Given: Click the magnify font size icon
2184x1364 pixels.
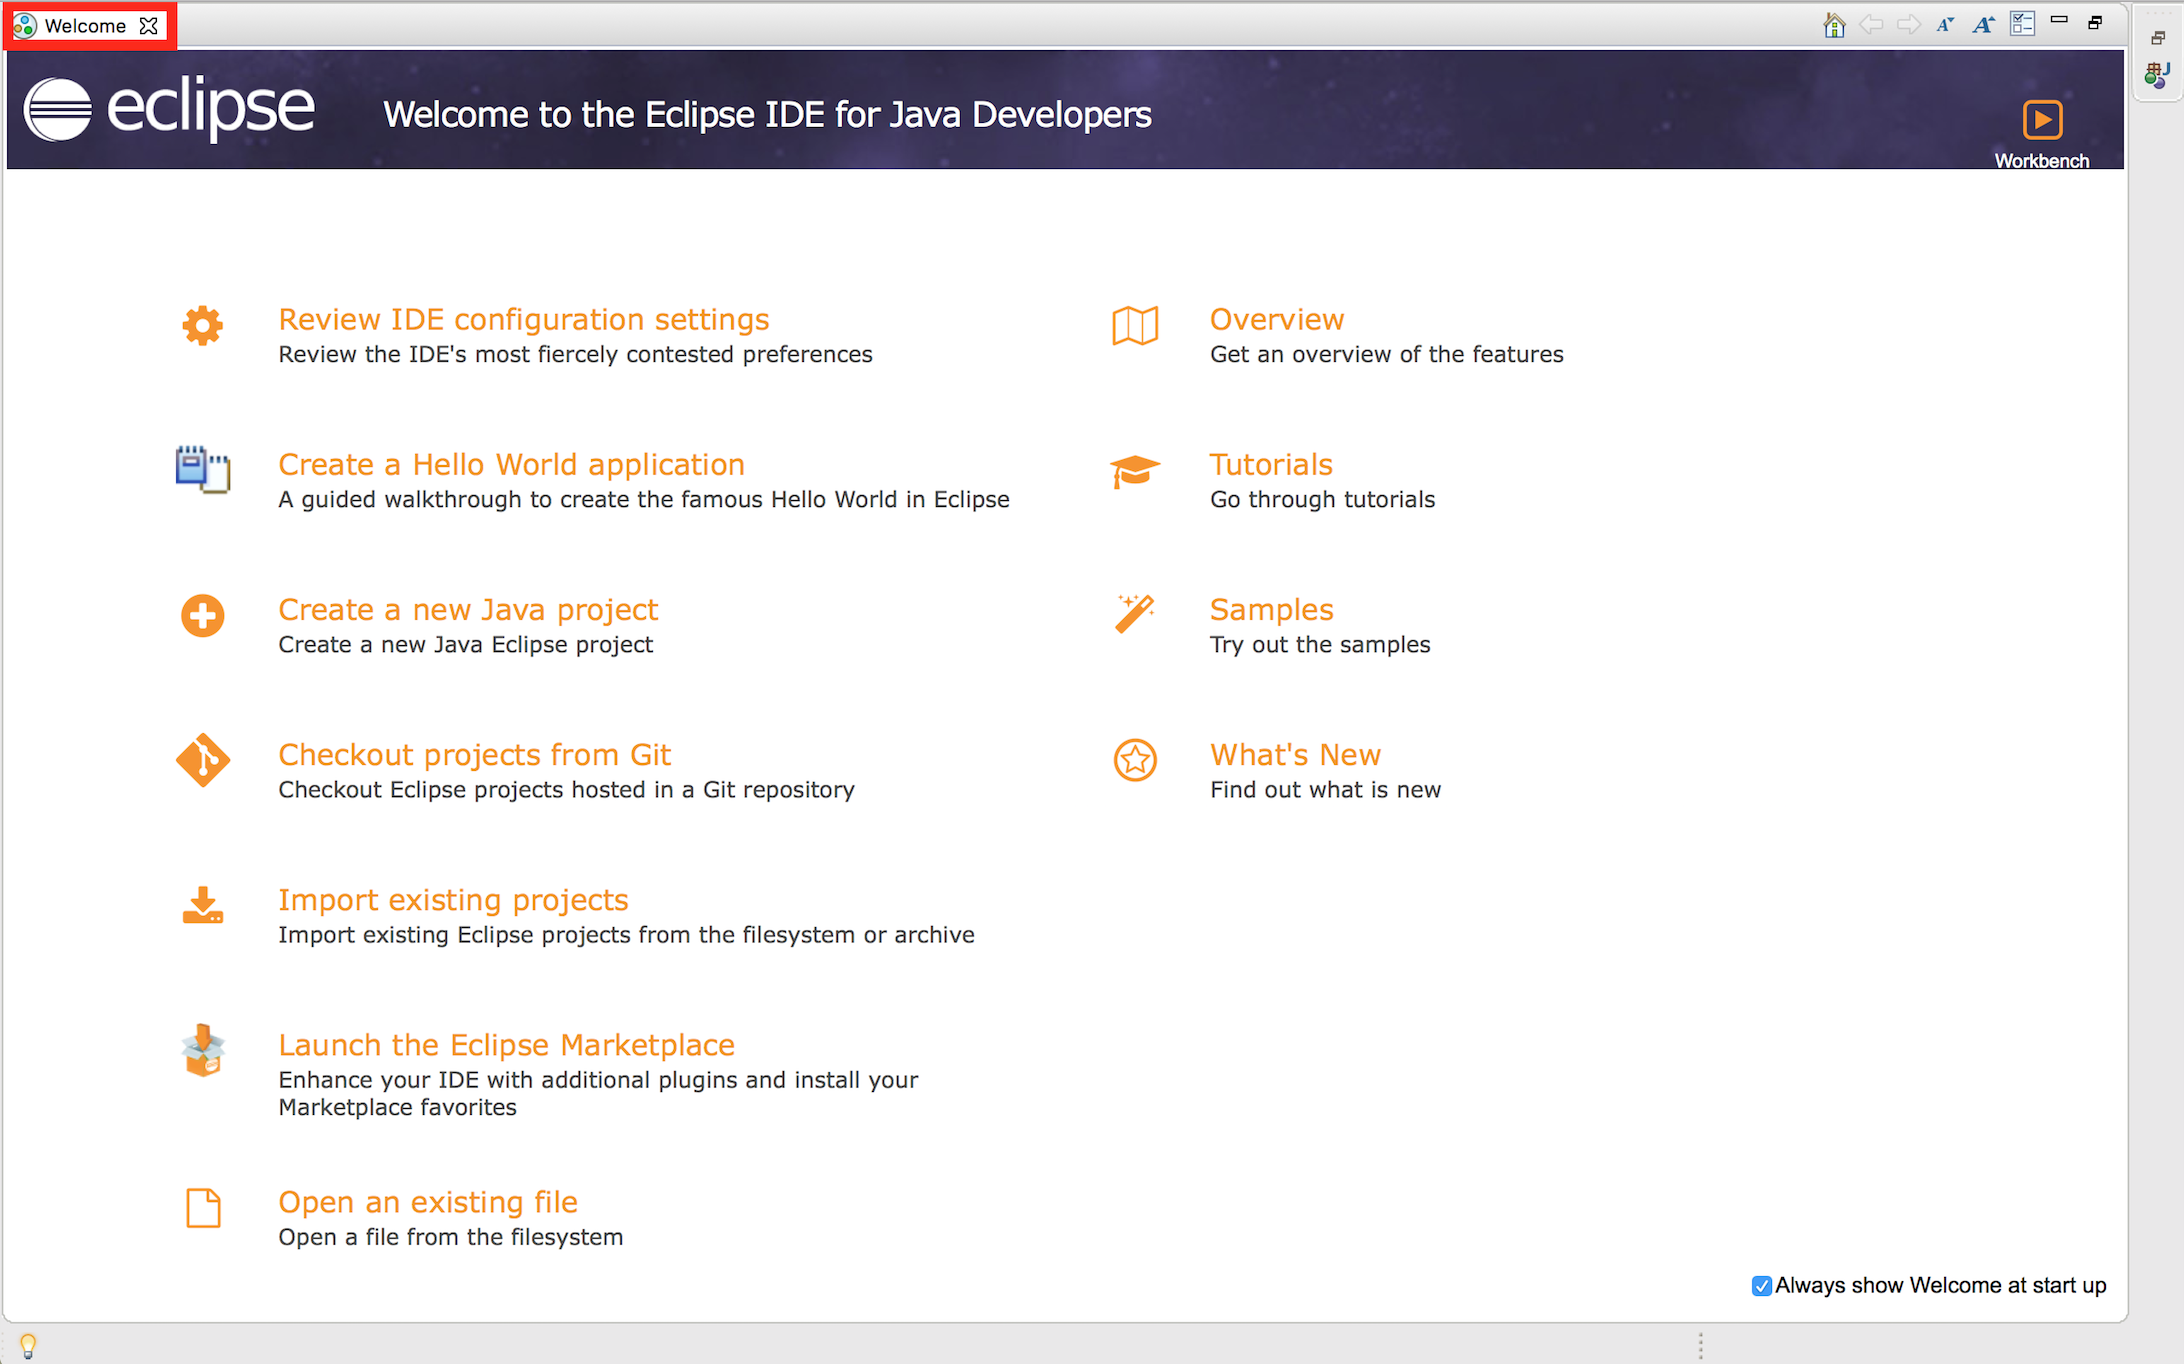Looking at the screenshot, I should pos(1983,25).
